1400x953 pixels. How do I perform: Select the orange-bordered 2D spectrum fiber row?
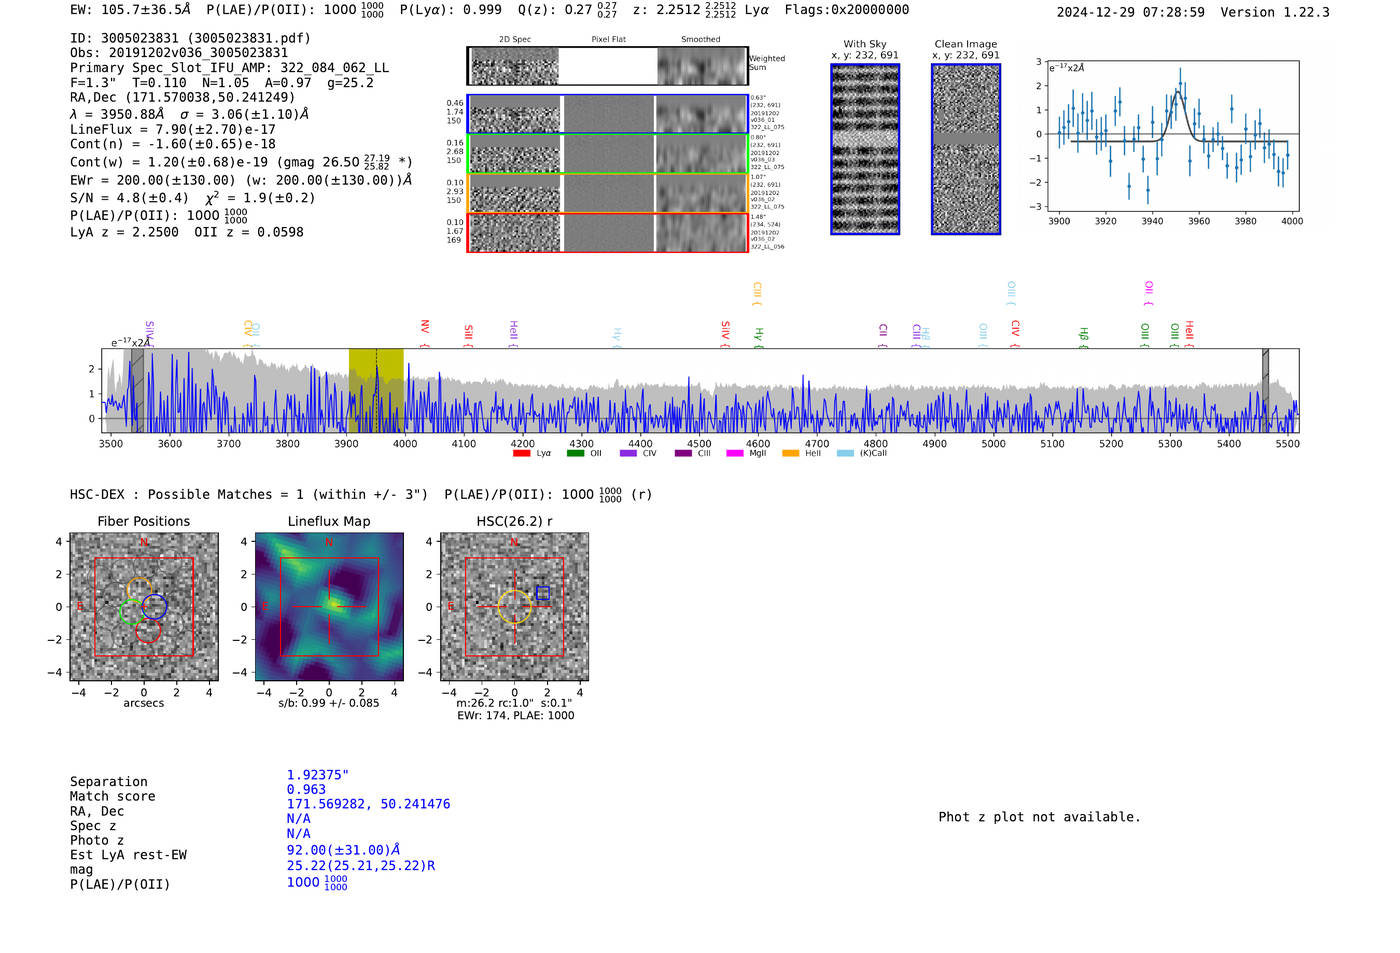pyautogui.click(x=608, y=193)
